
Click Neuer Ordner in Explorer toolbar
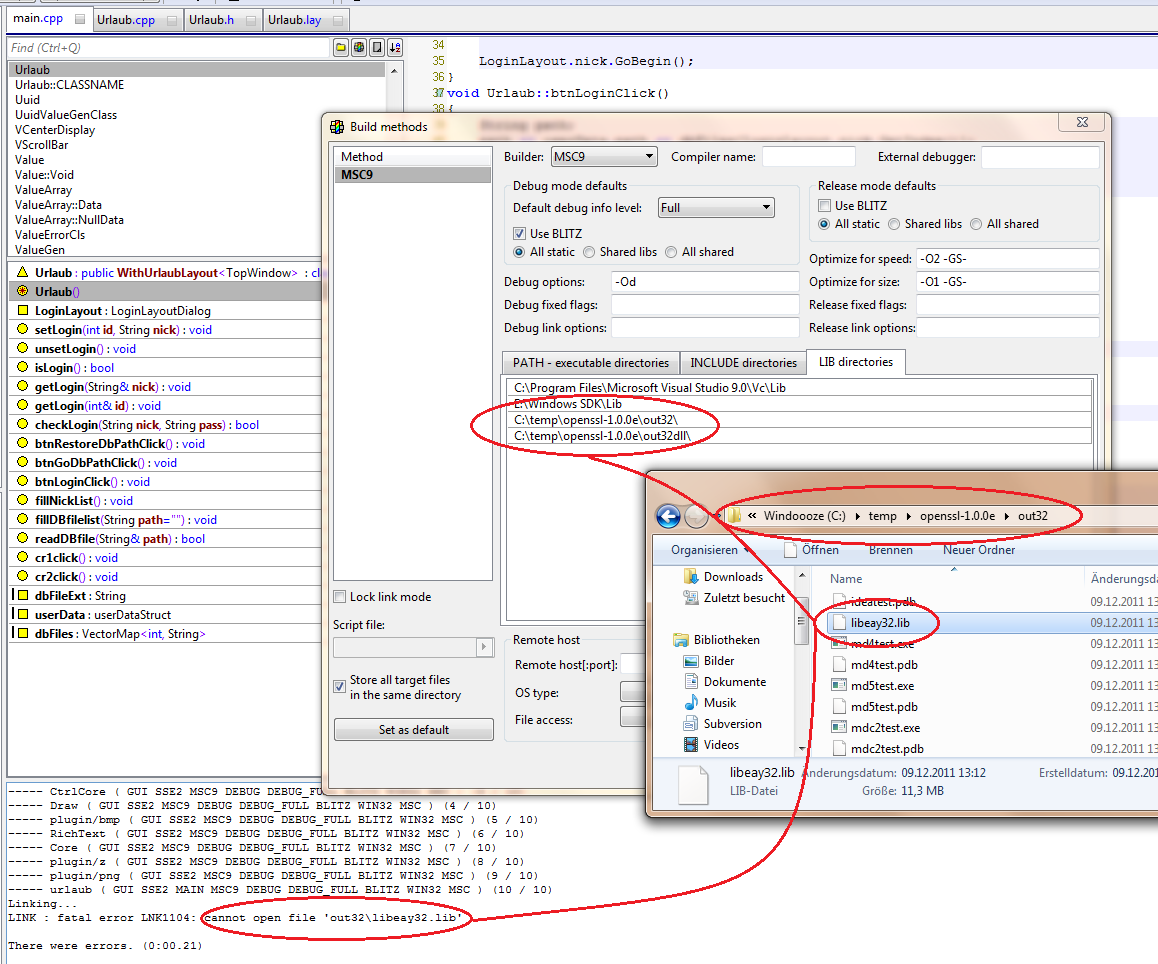(979, 550)
